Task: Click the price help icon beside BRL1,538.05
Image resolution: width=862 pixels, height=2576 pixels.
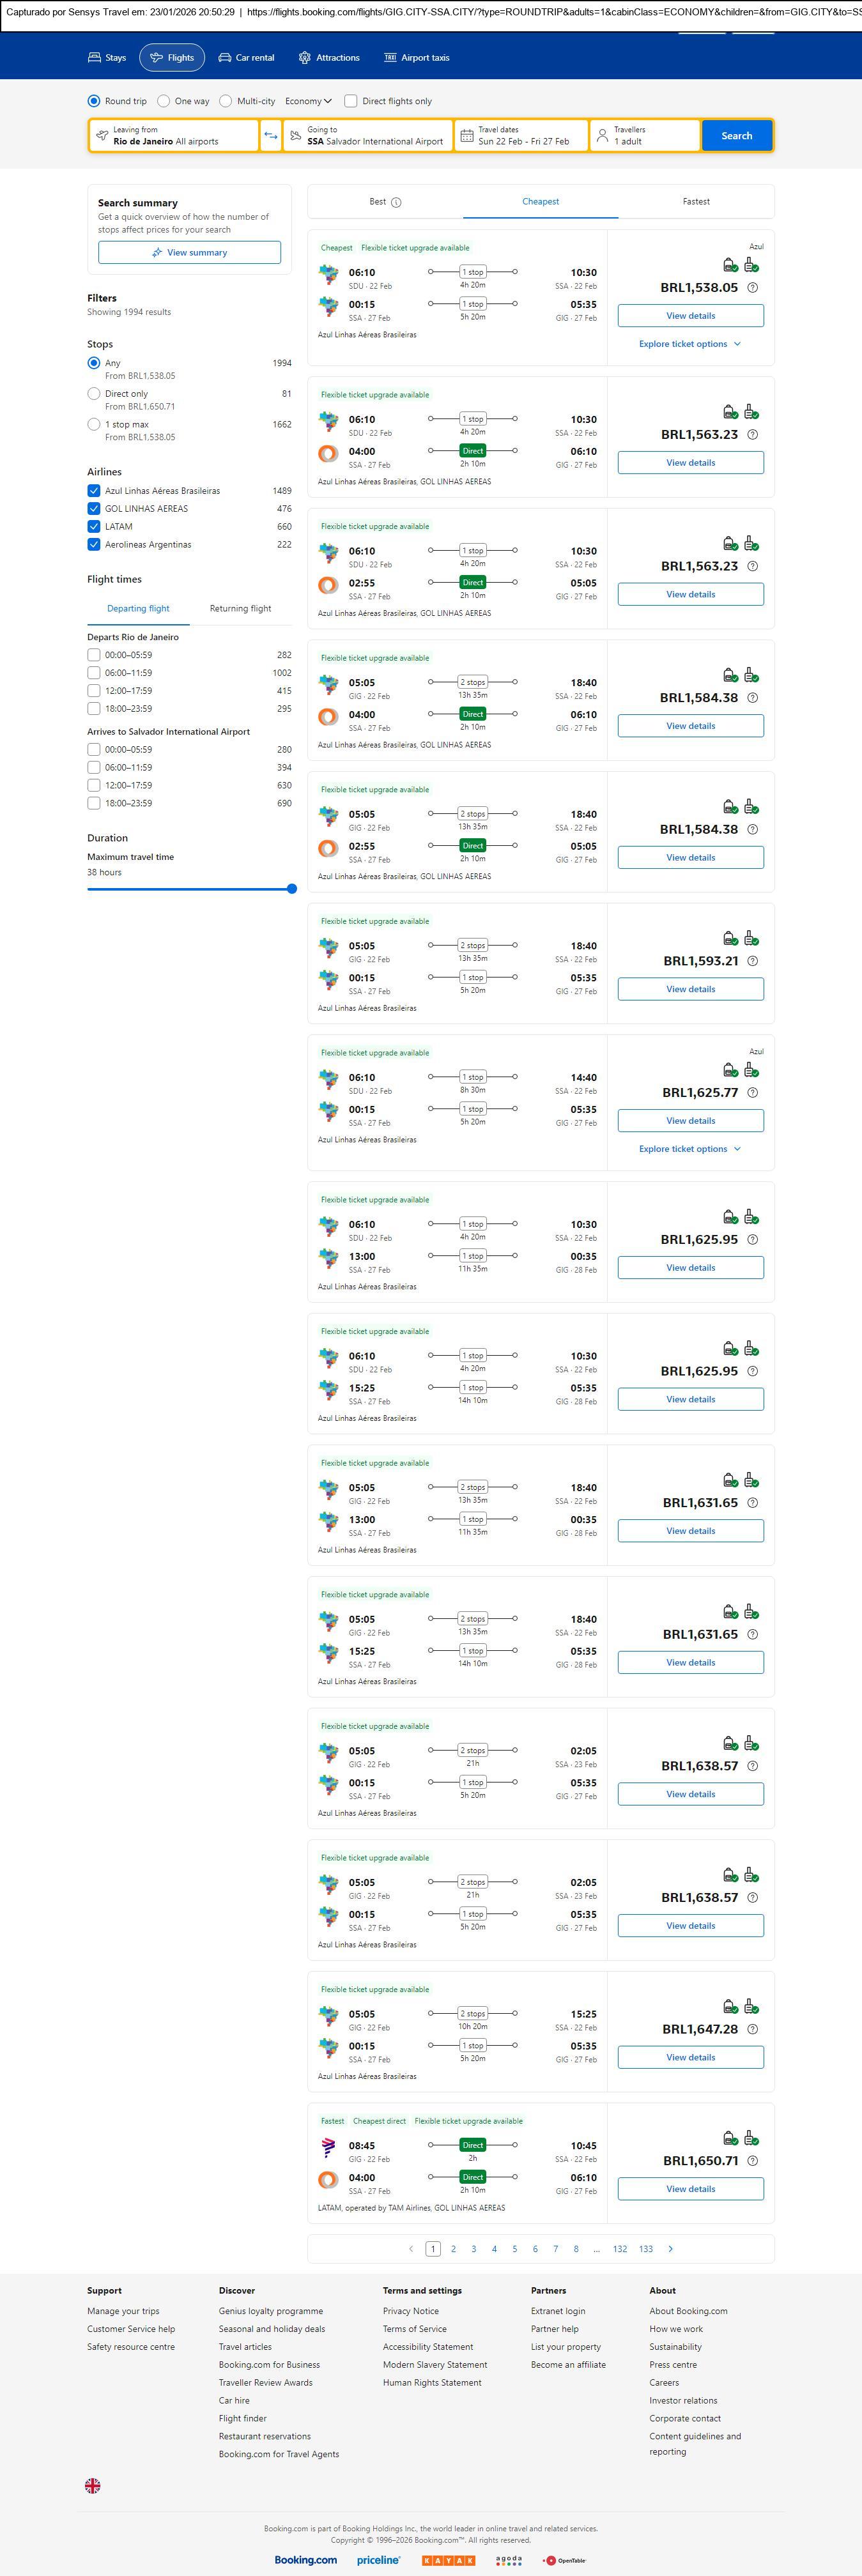Action: coord(753,288)
